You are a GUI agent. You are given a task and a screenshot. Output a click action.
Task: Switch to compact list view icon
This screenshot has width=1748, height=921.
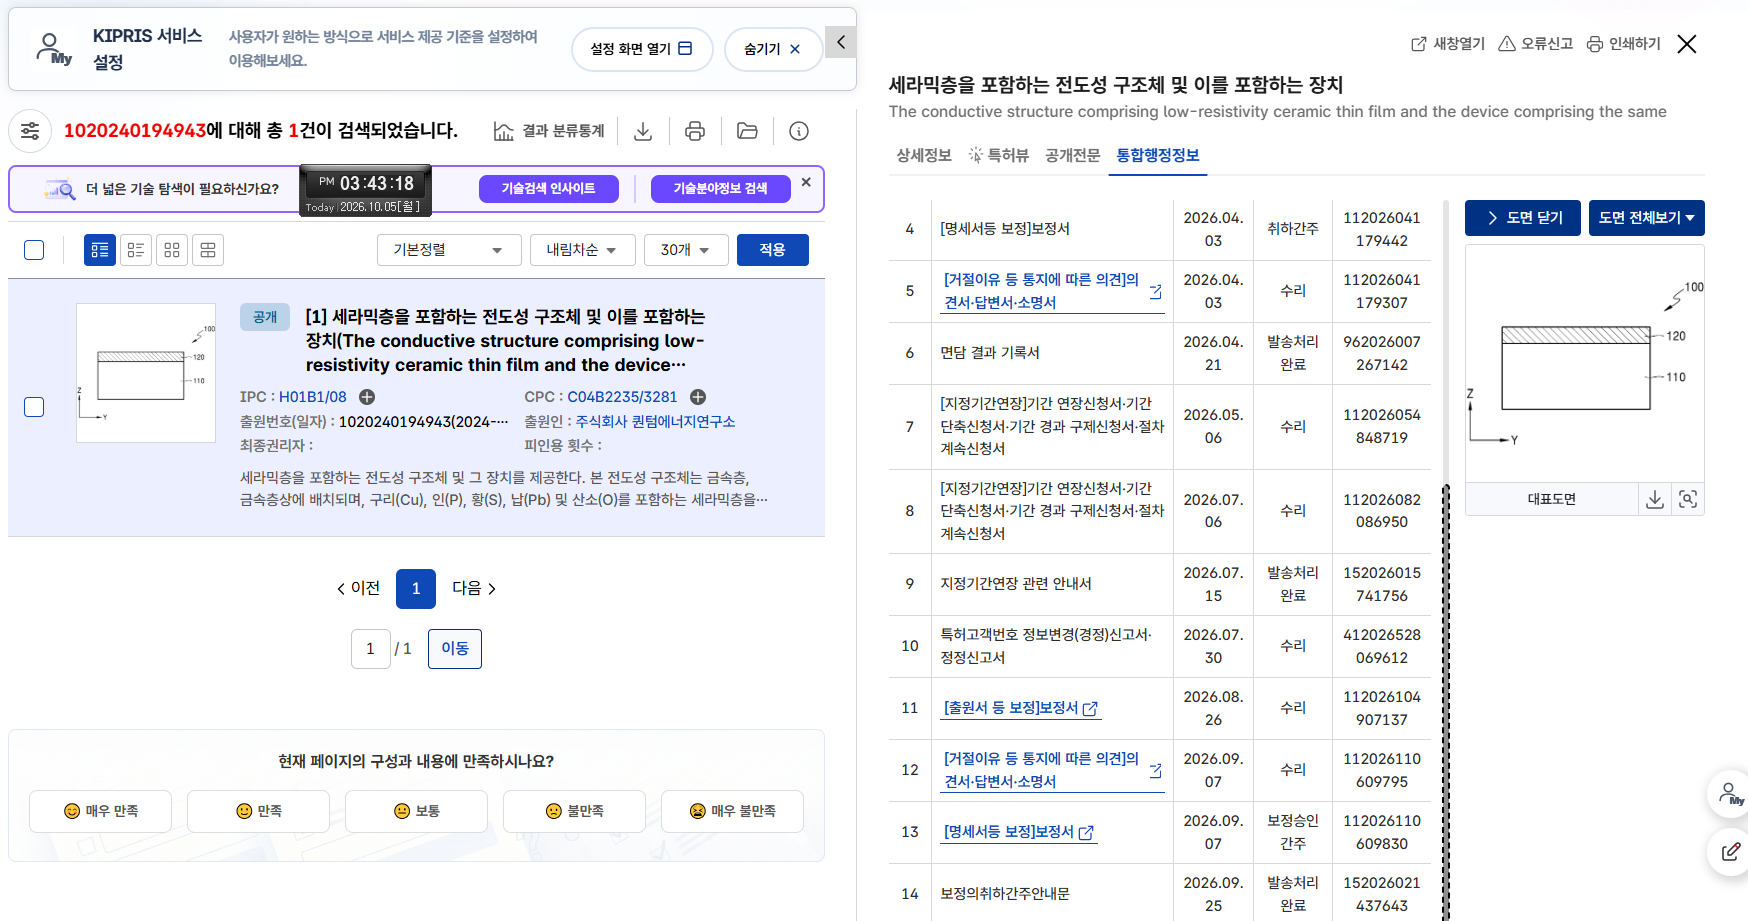(136, 250)
